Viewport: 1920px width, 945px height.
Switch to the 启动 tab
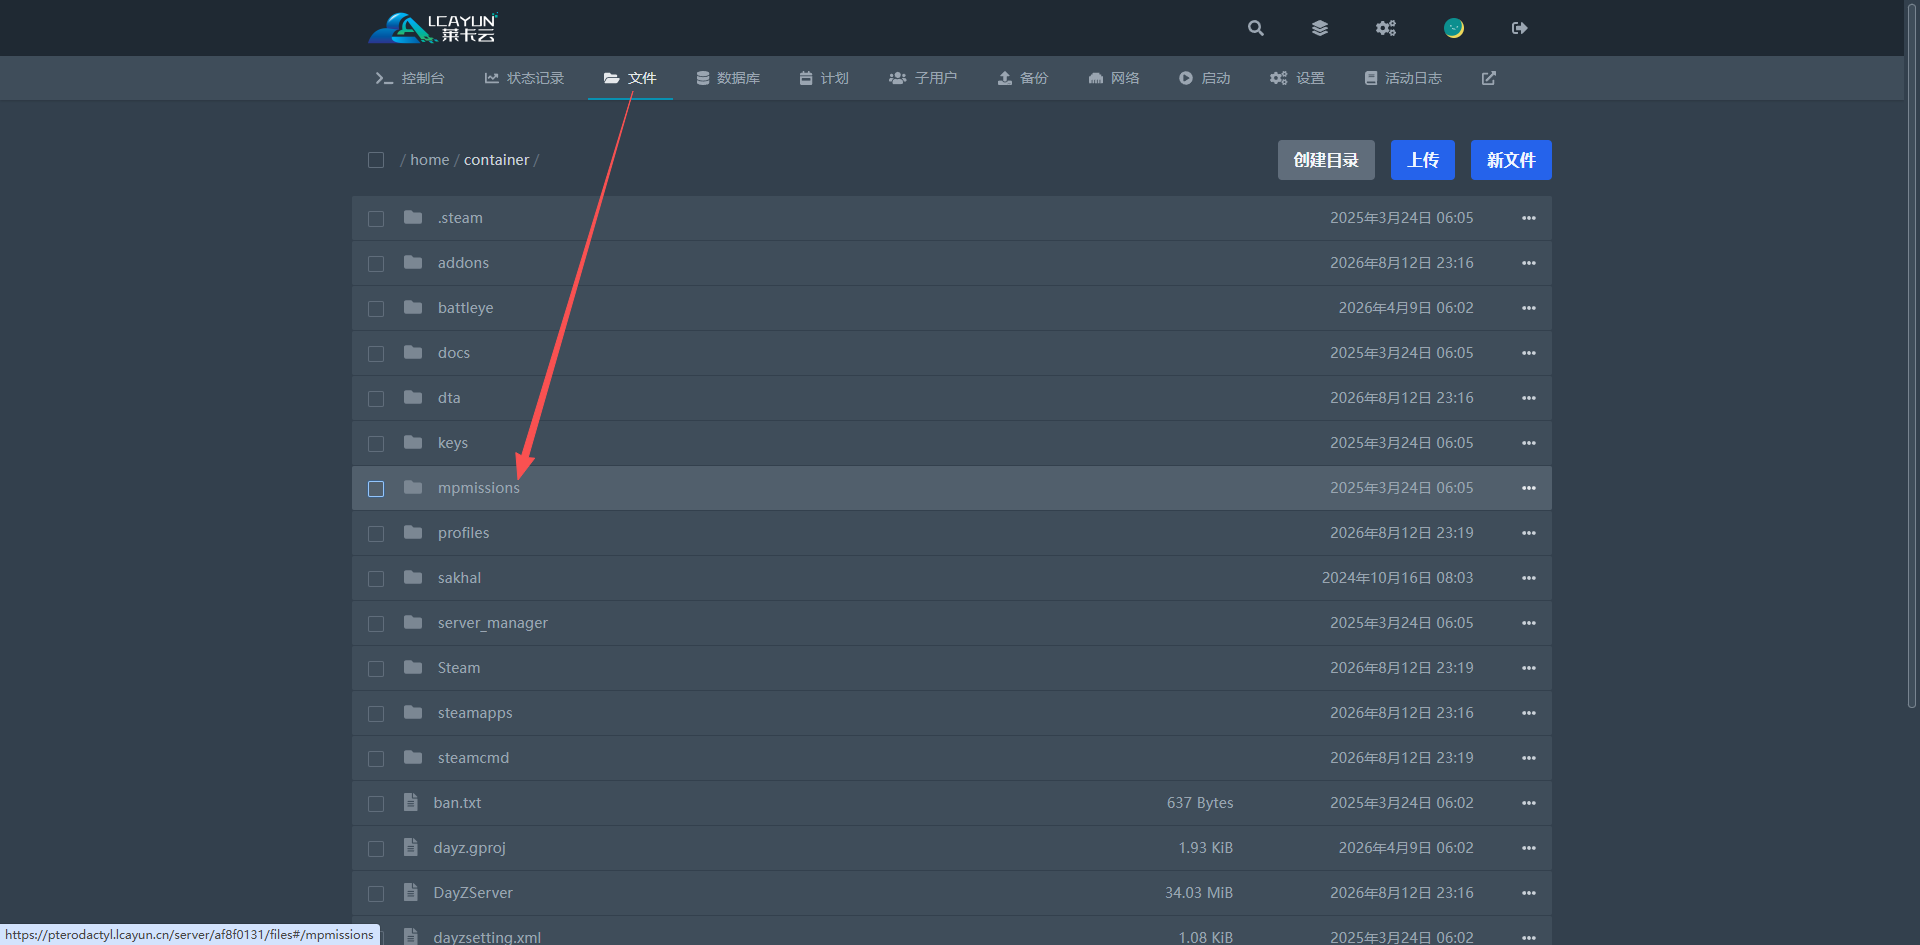pos(1204,78)
